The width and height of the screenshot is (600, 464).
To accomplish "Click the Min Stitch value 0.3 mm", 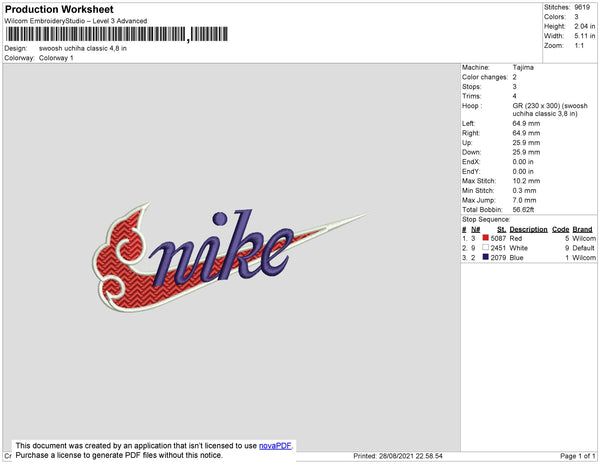I will pos(524,190).
